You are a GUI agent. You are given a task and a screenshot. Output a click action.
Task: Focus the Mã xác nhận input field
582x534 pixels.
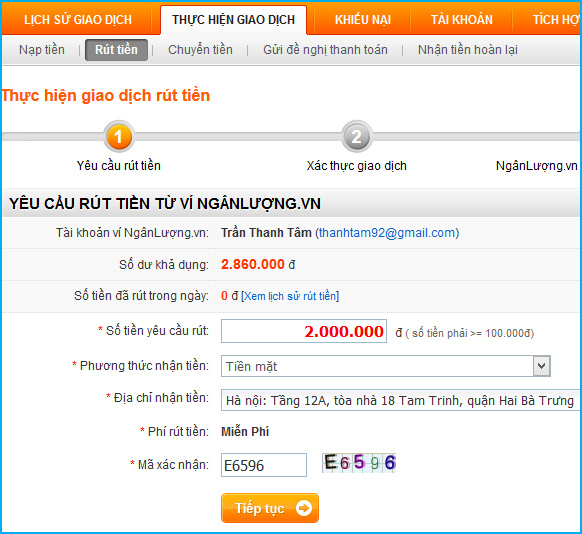(x=264, y=465)
